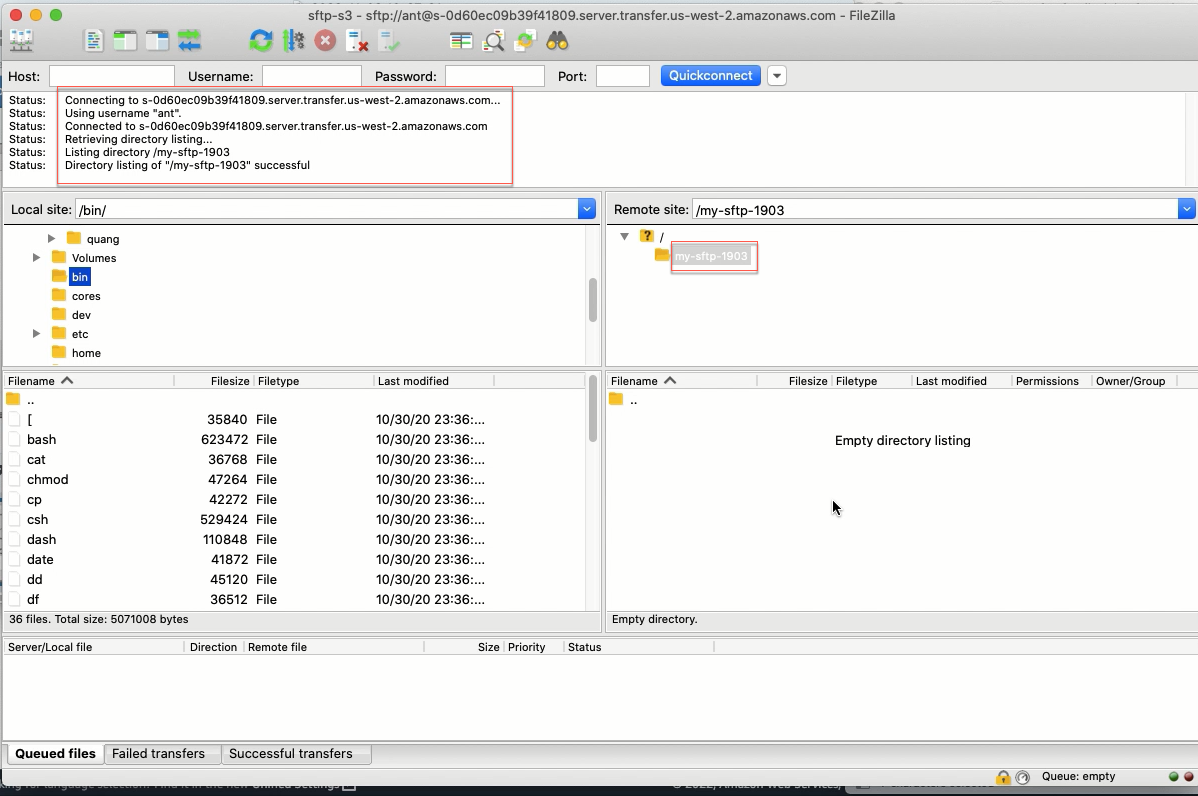Collapse the remote root tree node
This screenshot has height=796, width=1198.
[x=624, y=236]
